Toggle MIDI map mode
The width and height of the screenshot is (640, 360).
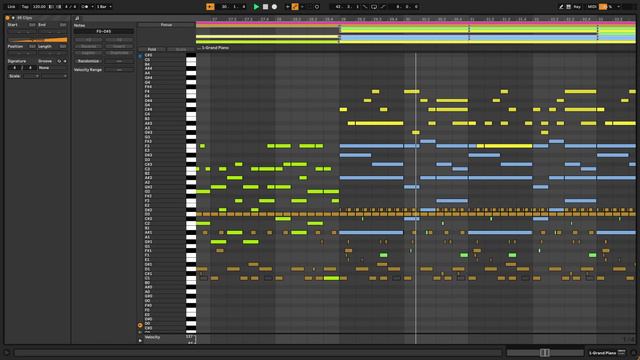click(592, 7)
